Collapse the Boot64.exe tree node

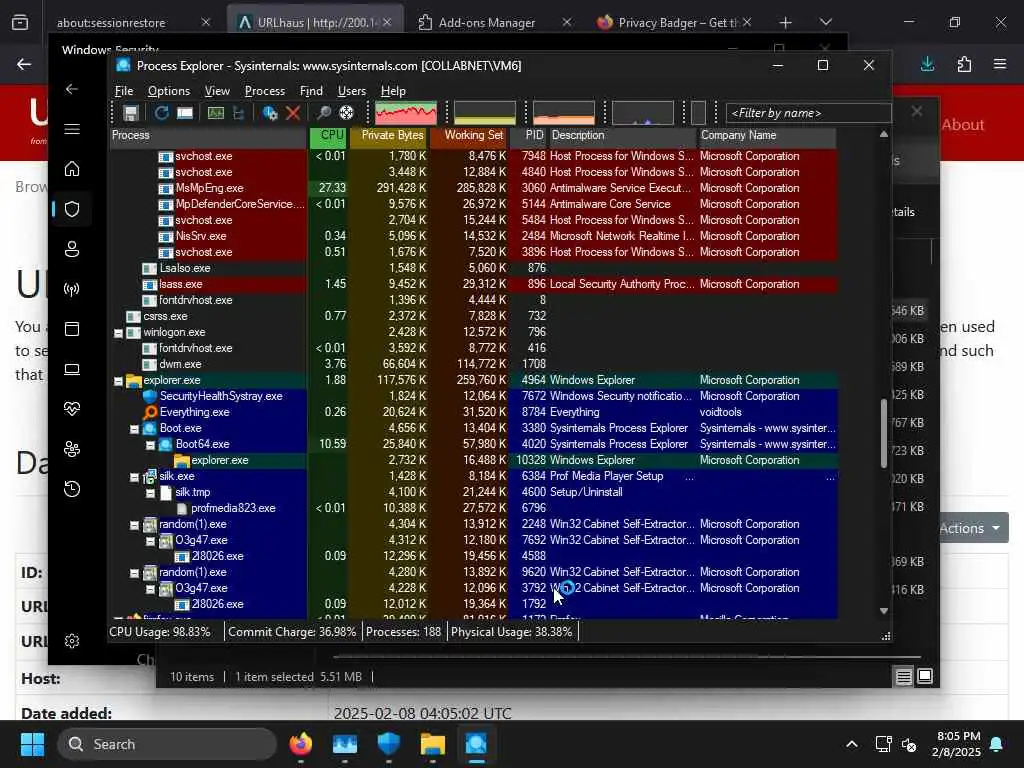click(150, 445)
